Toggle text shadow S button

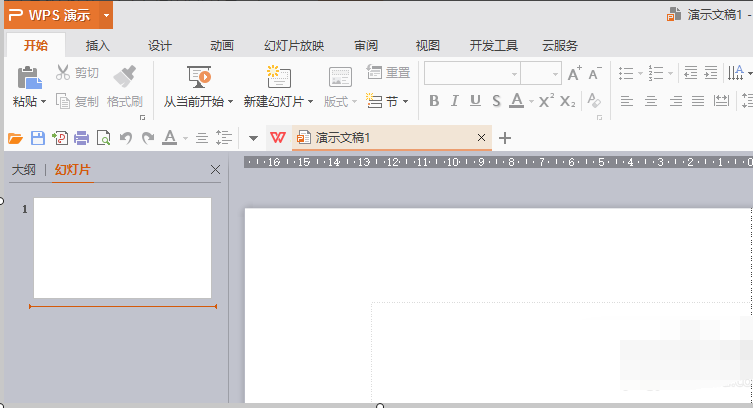pyautogui.click(x=496, y=101)
